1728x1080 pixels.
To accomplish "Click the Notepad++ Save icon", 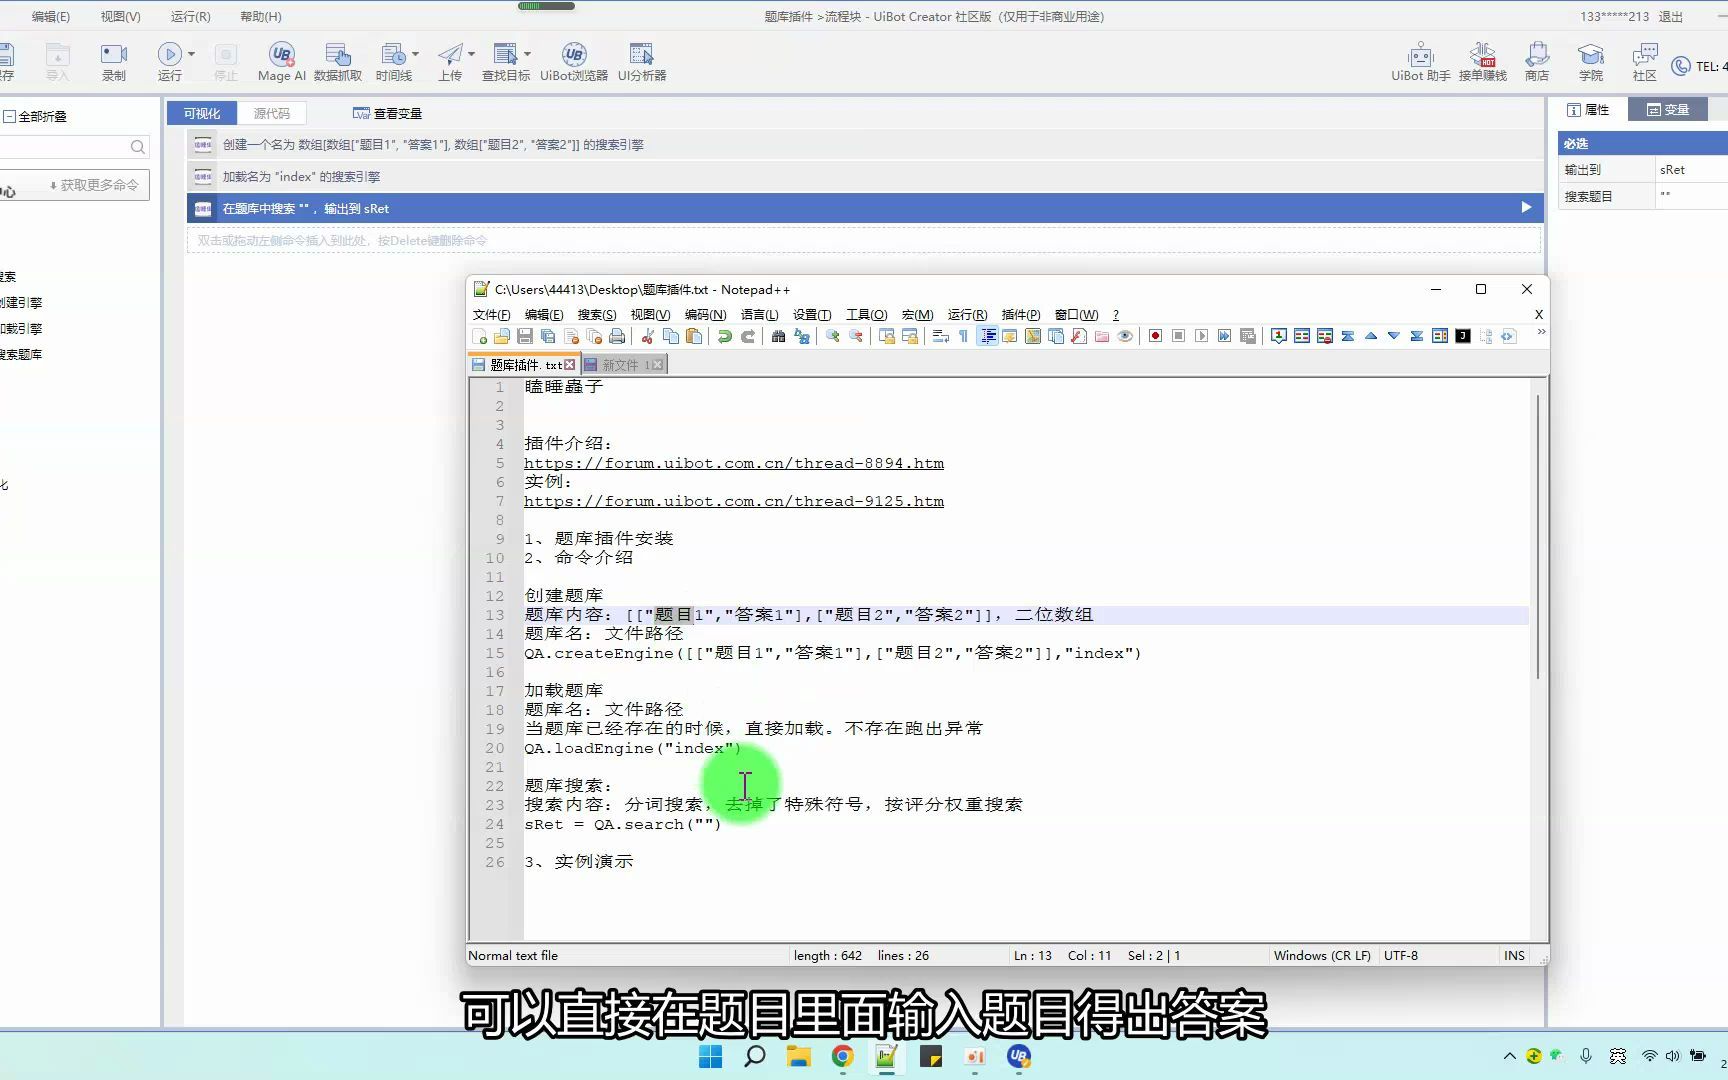I will [525, 336].
